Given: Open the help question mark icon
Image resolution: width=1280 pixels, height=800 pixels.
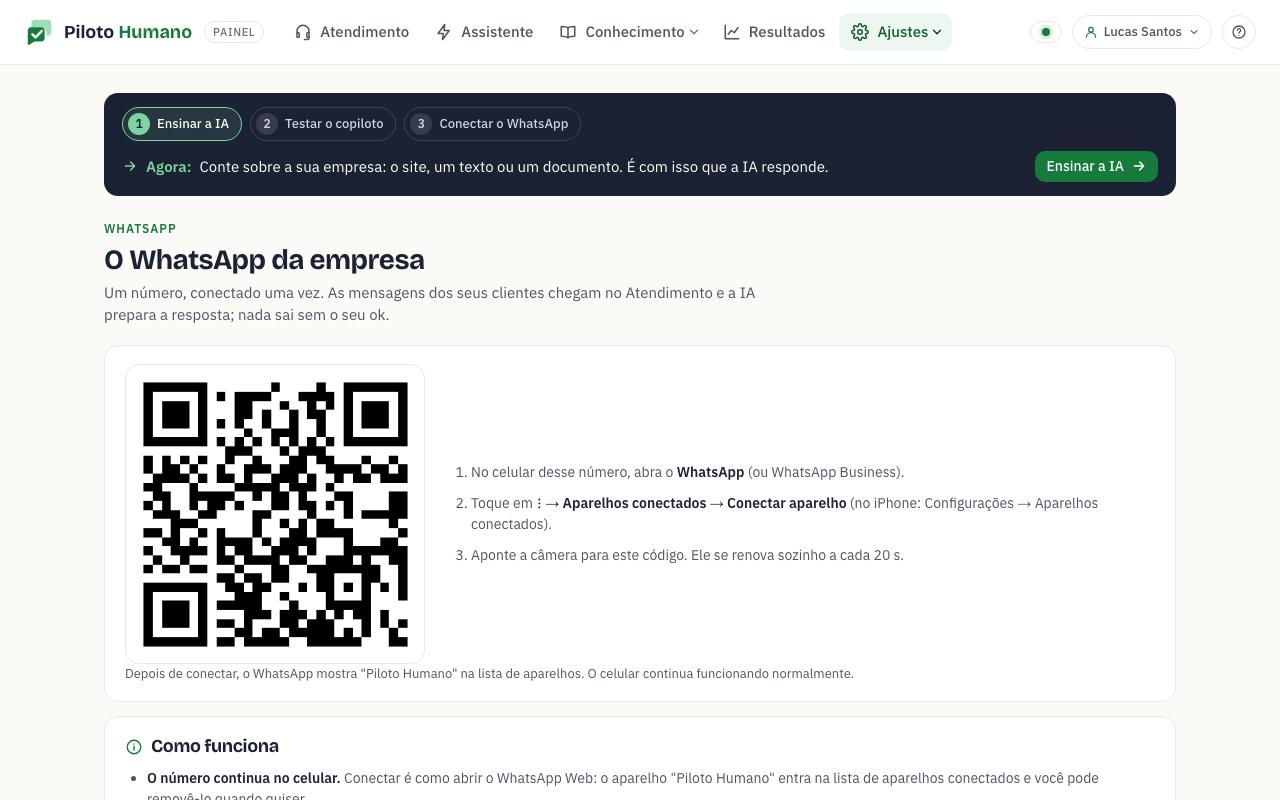Looking at the screenshot, I should pyautogui.click(x=1239, y=32).
